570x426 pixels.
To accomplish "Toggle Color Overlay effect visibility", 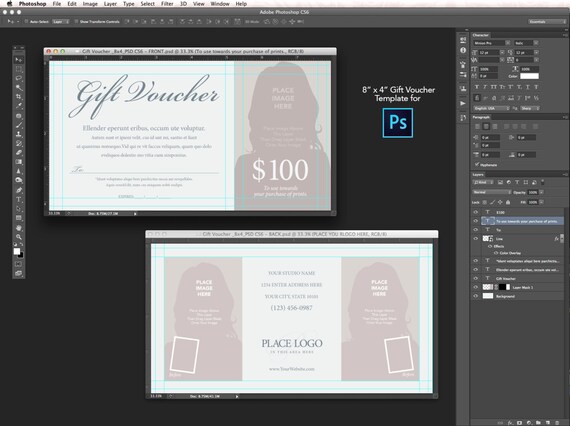I will point(496,253).
